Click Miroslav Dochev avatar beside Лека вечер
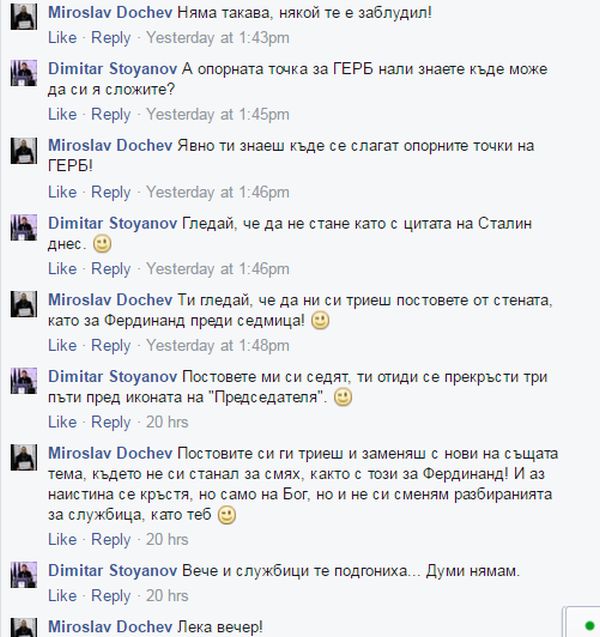600x637 pixels. [24, 628]
